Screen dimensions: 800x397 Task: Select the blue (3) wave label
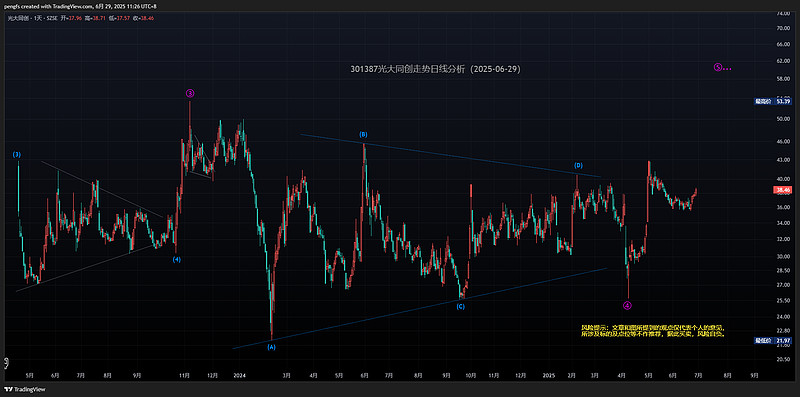pyautogui.click(x=17, y=154)
